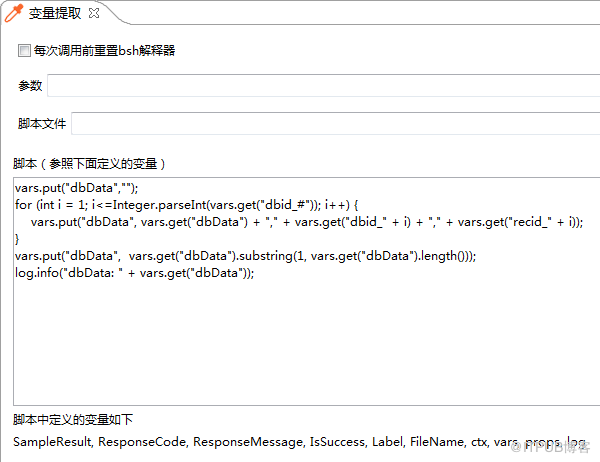This screenshot has width=600, height=462.
Task: Click the log.info line in script
Action: pyautogui.click(x=134, y=273)
